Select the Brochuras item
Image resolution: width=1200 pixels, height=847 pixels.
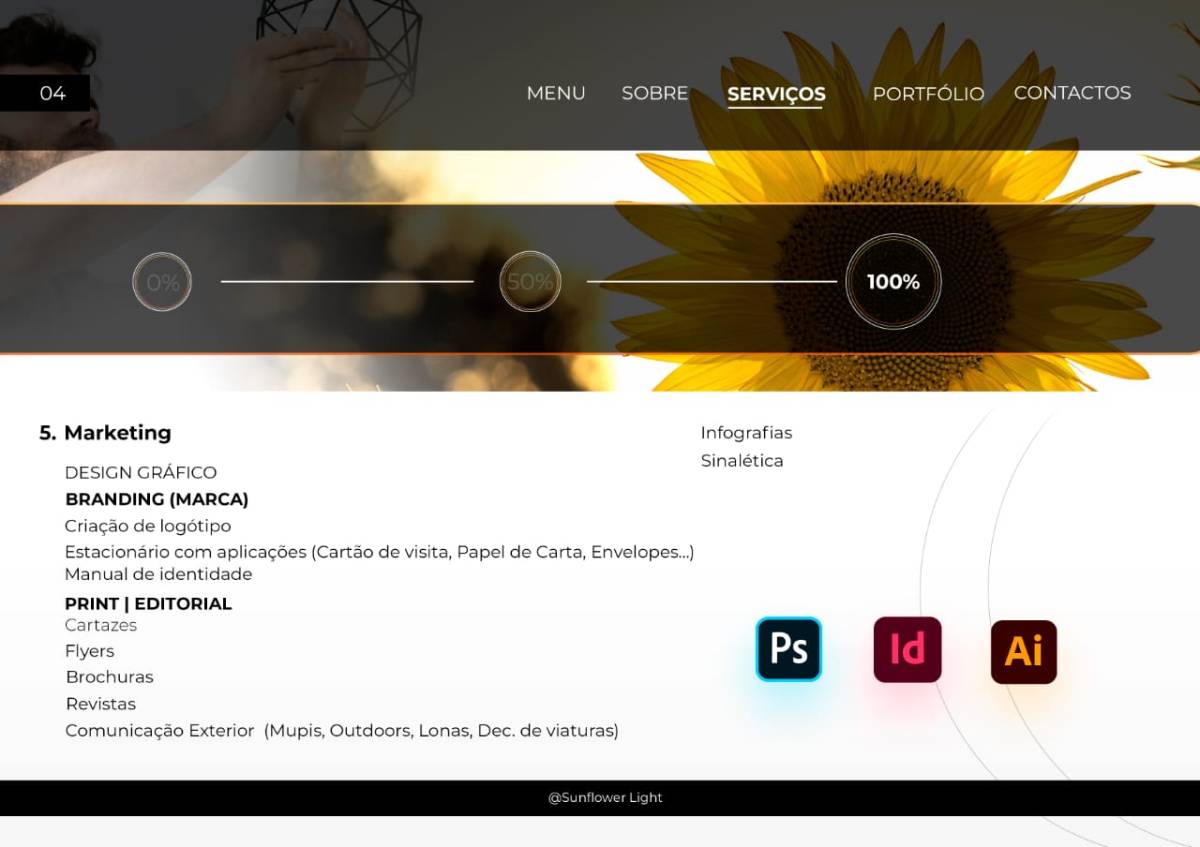pyautogui.click(x=109, y=677)
